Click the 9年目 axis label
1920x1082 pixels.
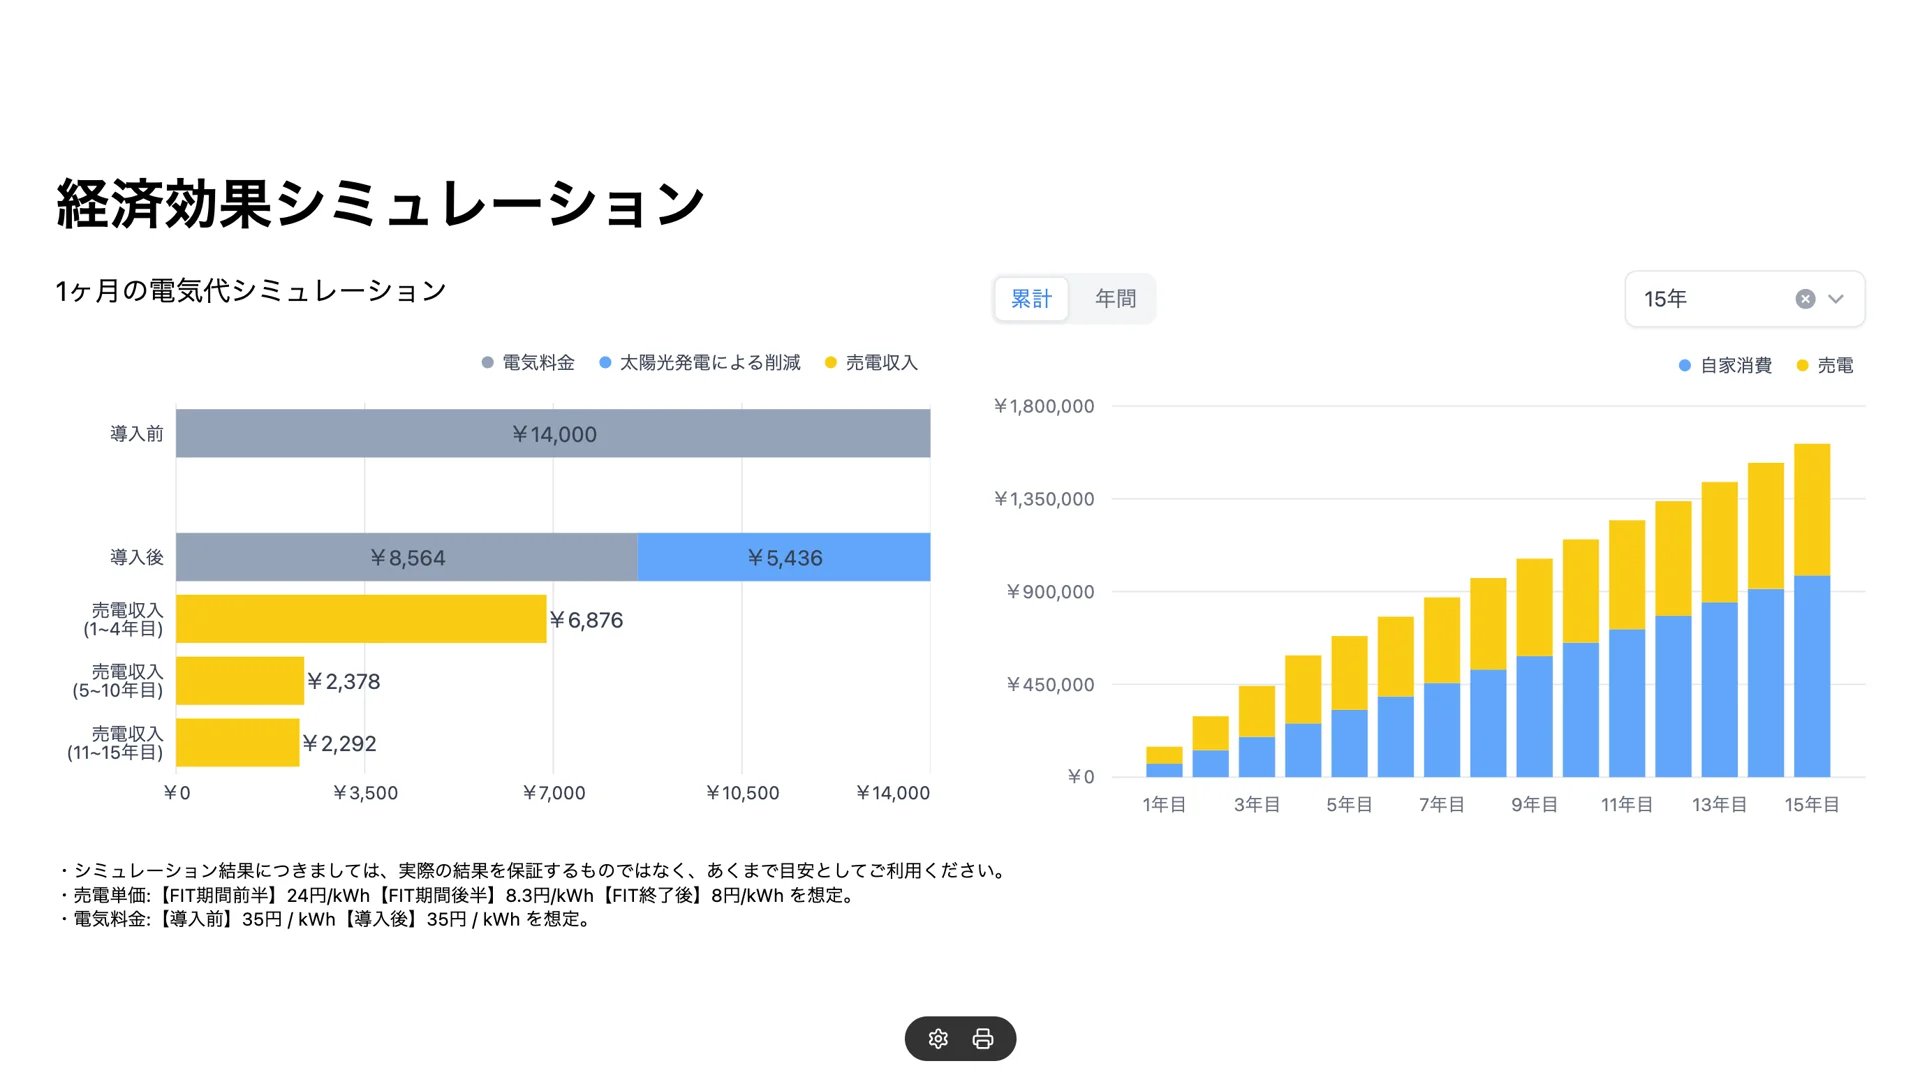[x=1534, y=805]
